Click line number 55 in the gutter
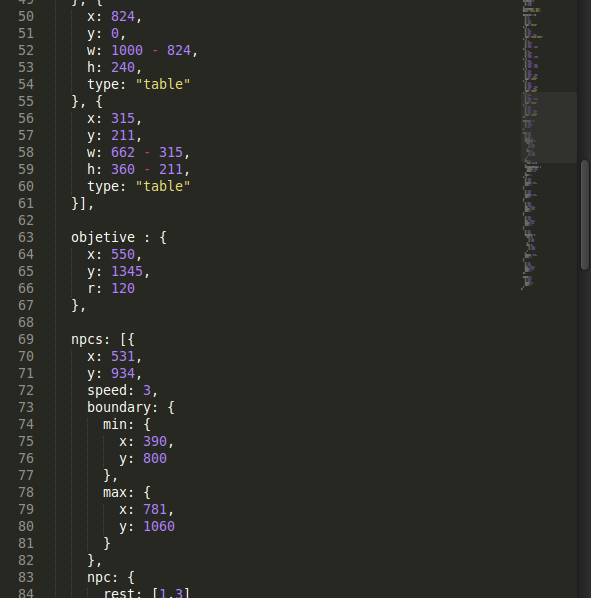The width and height of the screenshot is (591, 598). pos(26,101)
